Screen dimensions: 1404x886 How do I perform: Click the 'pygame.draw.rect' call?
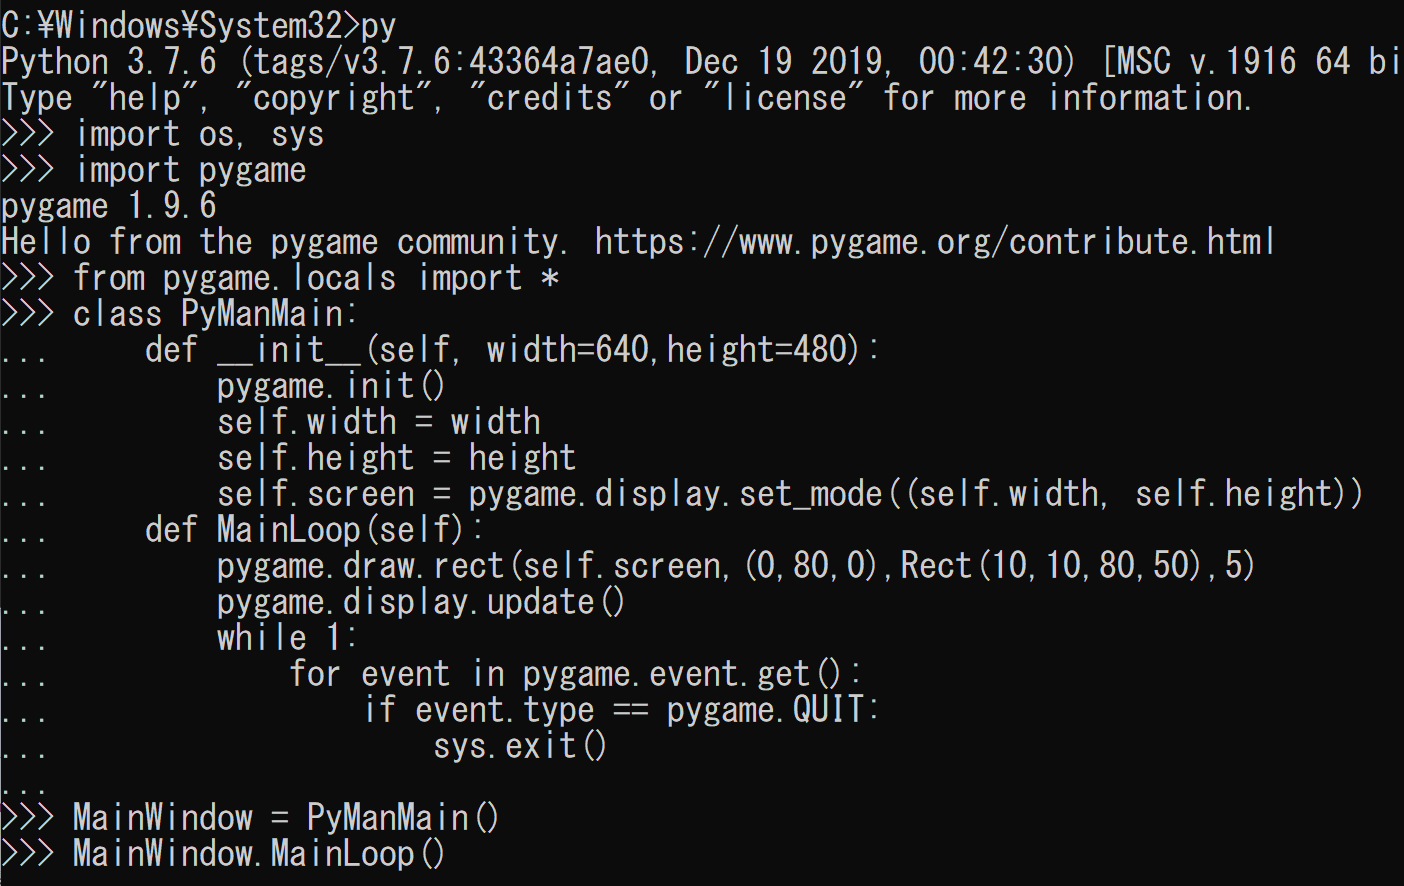(x=360, y=566)
